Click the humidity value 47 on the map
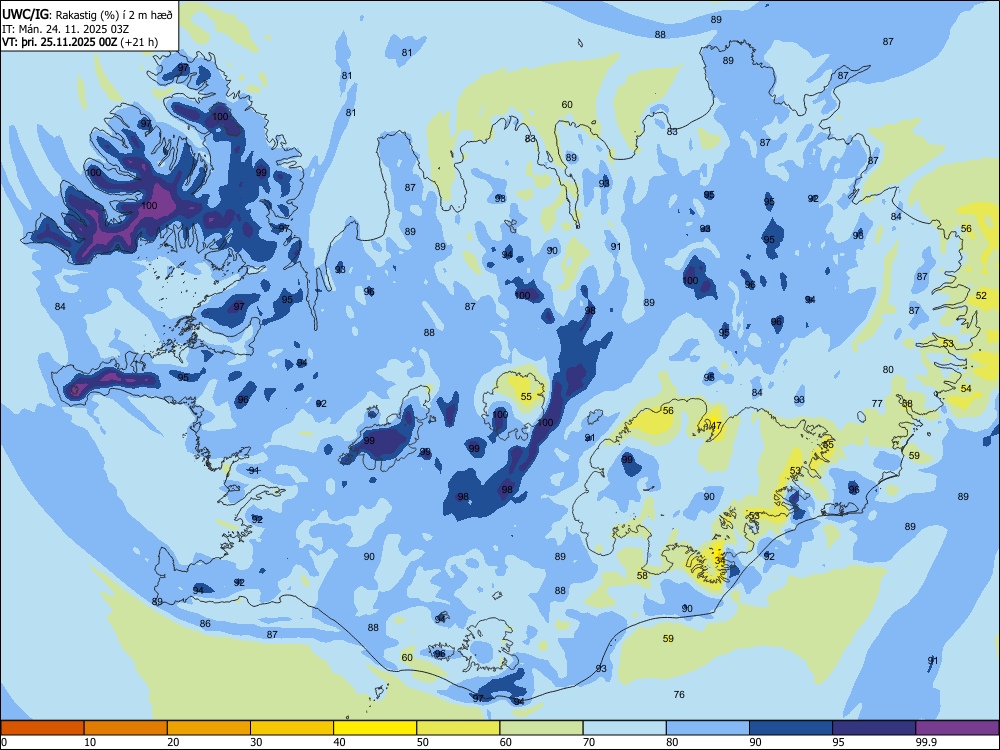1000x750 pixels. 716,426
